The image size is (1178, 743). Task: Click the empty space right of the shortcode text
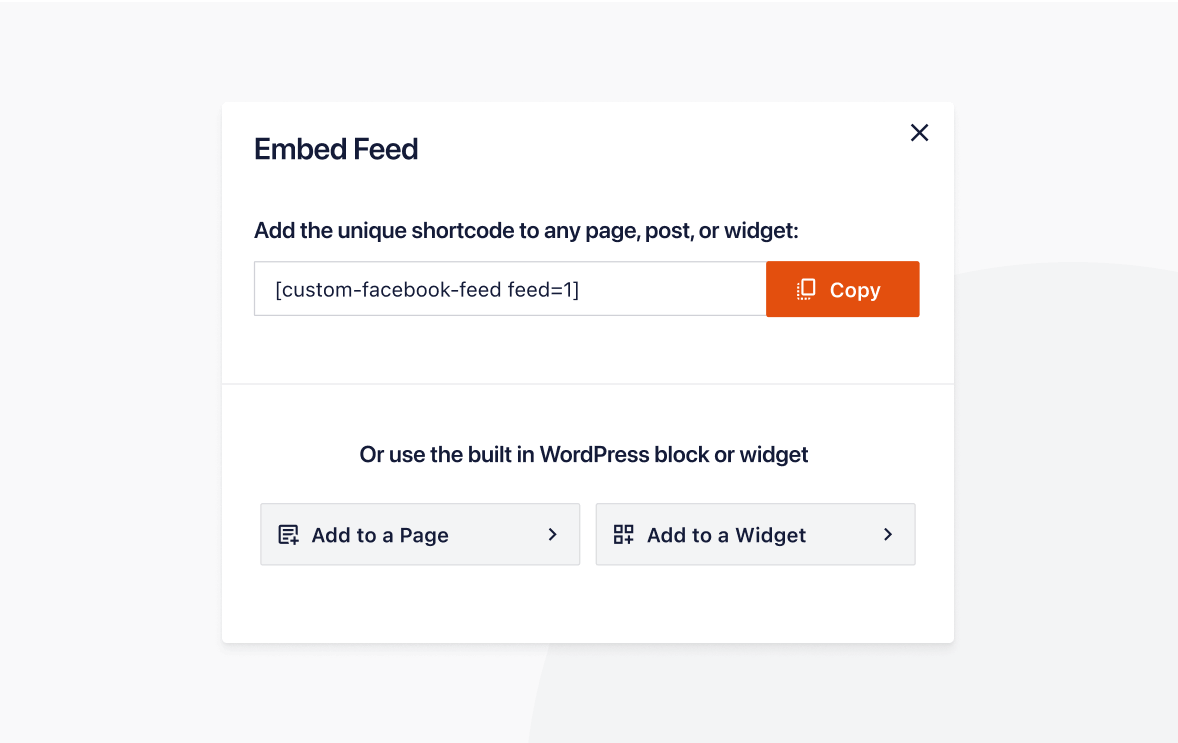pyautogui.click(x=670, y=290)
